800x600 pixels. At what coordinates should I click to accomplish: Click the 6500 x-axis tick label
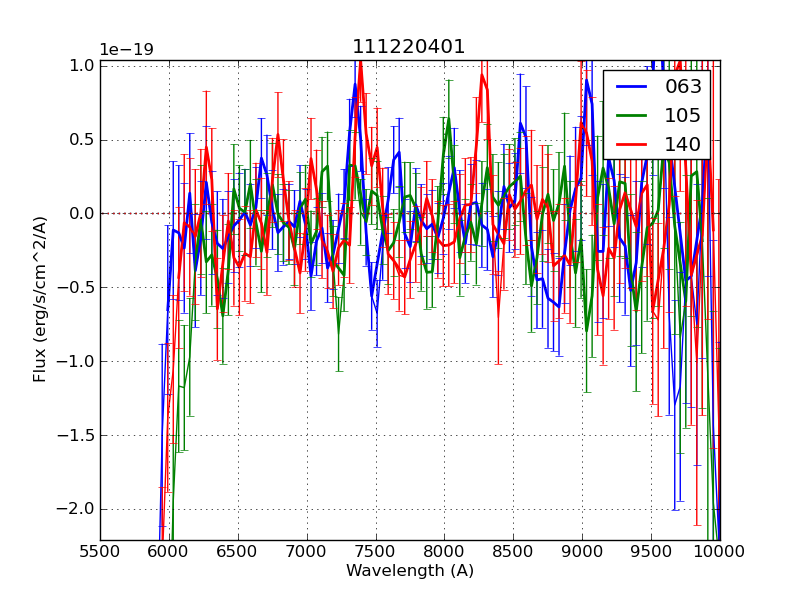(x=237, y=551)
